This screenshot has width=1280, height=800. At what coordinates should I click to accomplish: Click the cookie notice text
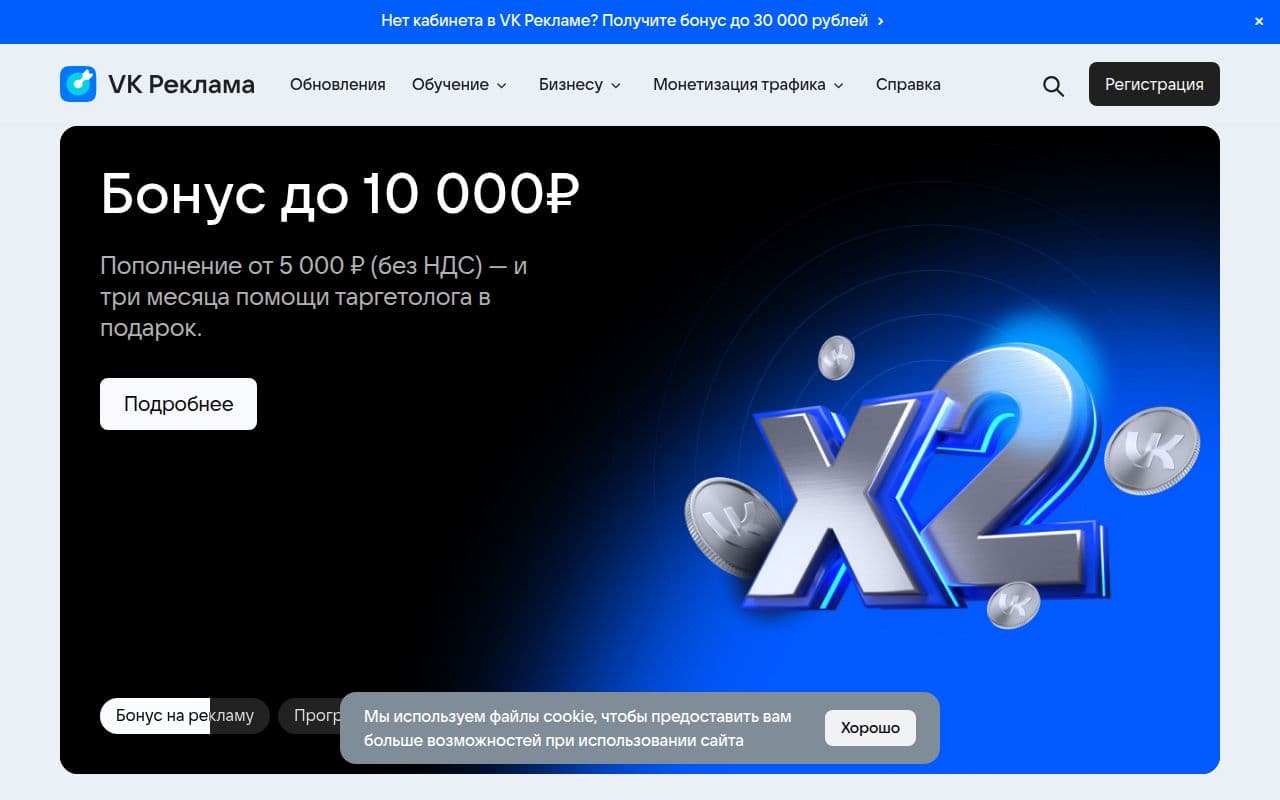[x=578, y=728]
